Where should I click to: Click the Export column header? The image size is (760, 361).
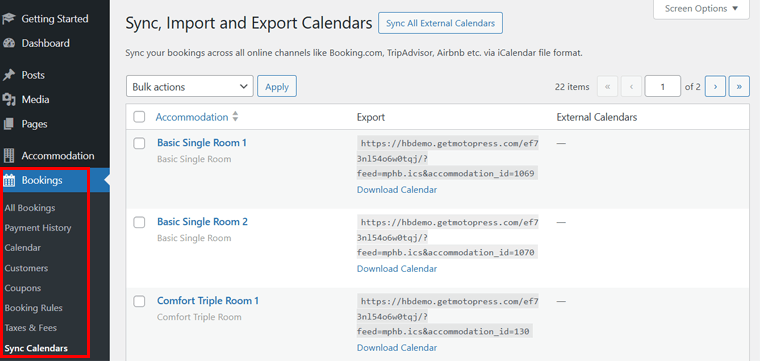[x=371, y=117]
